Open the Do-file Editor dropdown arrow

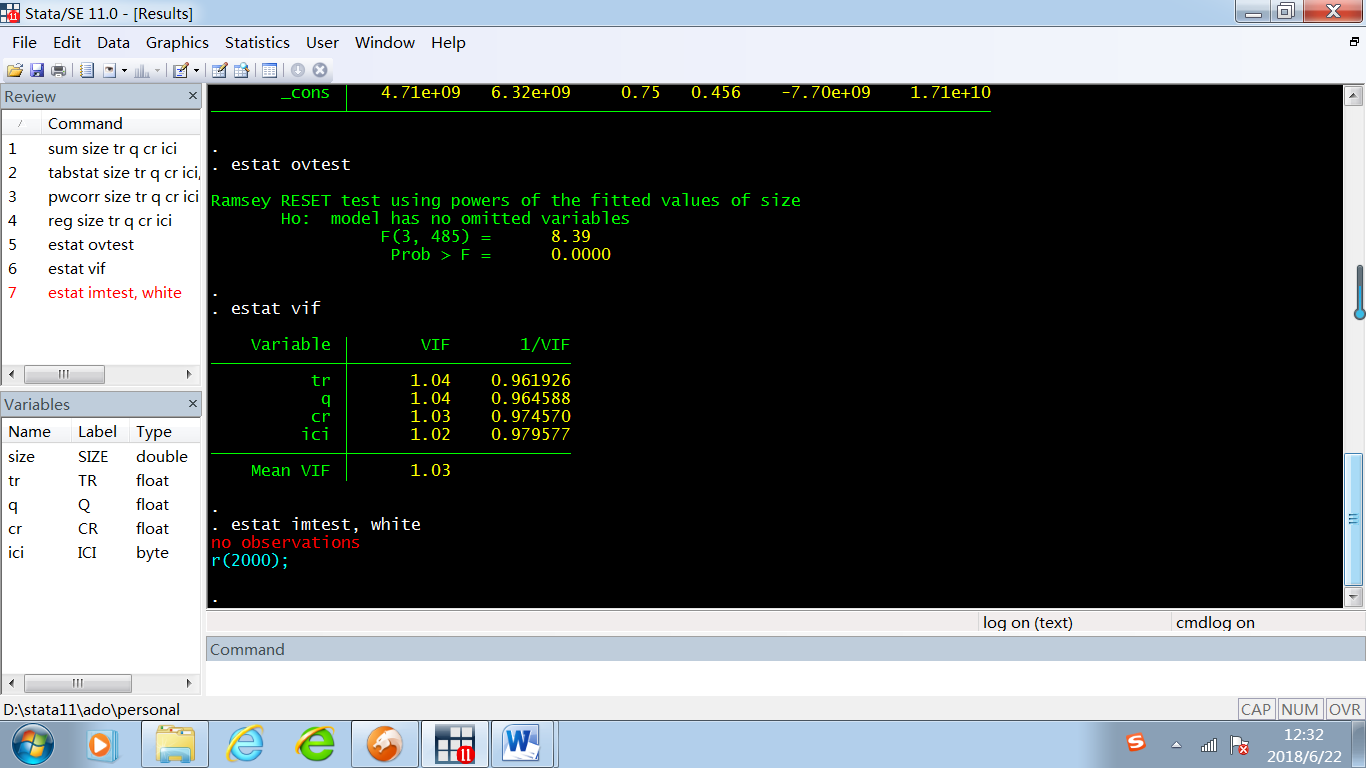pos(196,70)
